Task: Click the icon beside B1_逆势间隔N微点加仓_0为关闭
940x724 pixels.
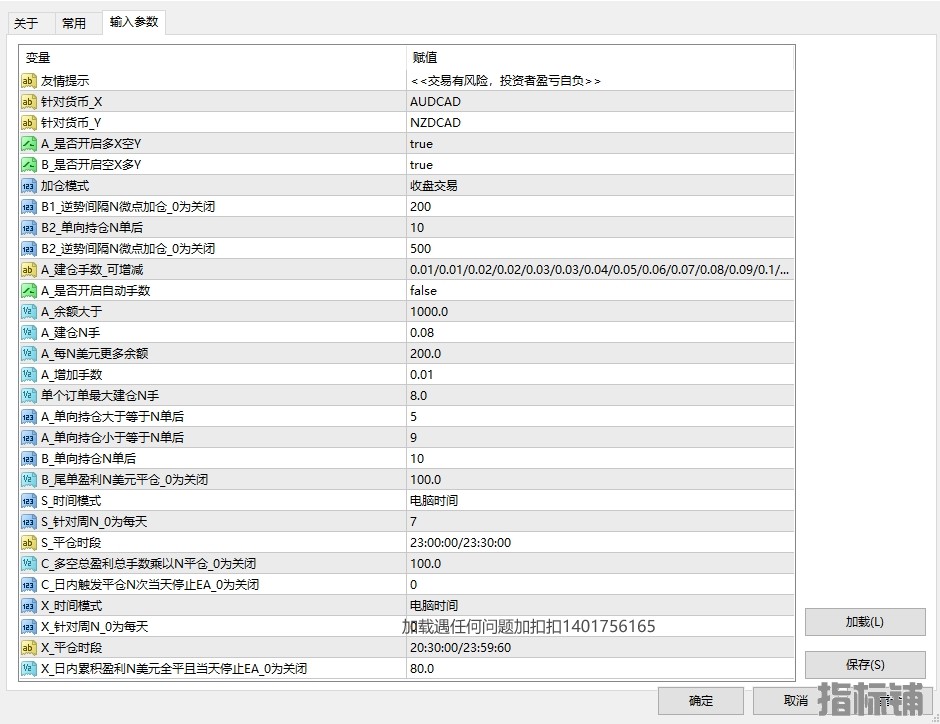Action: (x=29, y=207)
